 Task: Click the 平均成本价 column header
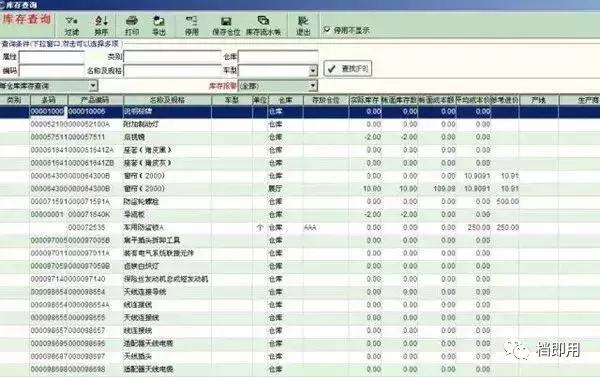pyautogui.click(x=473, y=100)
